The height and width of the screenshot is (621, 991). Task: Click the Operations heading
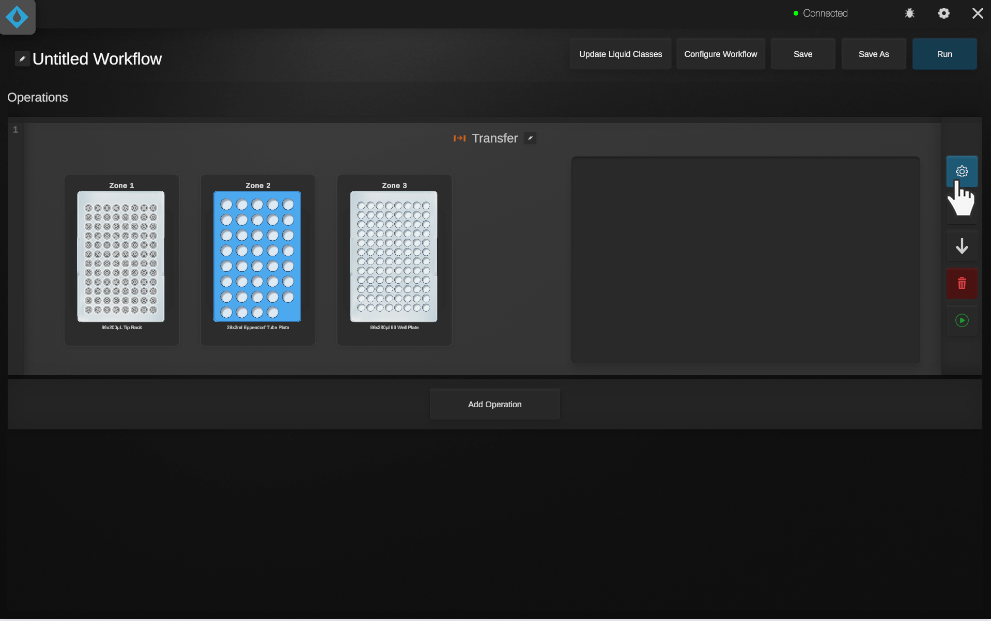click(38, 97)
